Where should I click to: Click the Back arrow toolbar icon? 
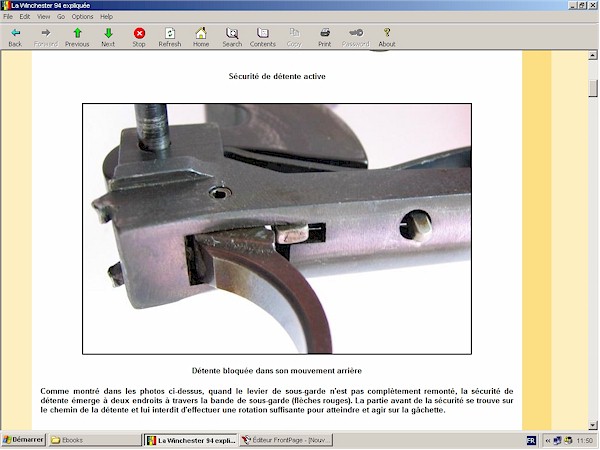(x=15, y=37)
